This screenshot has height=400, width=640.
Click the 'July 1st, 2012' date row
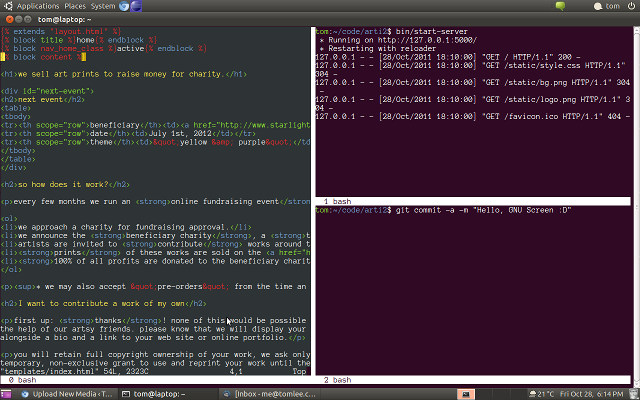coord(128,133)
